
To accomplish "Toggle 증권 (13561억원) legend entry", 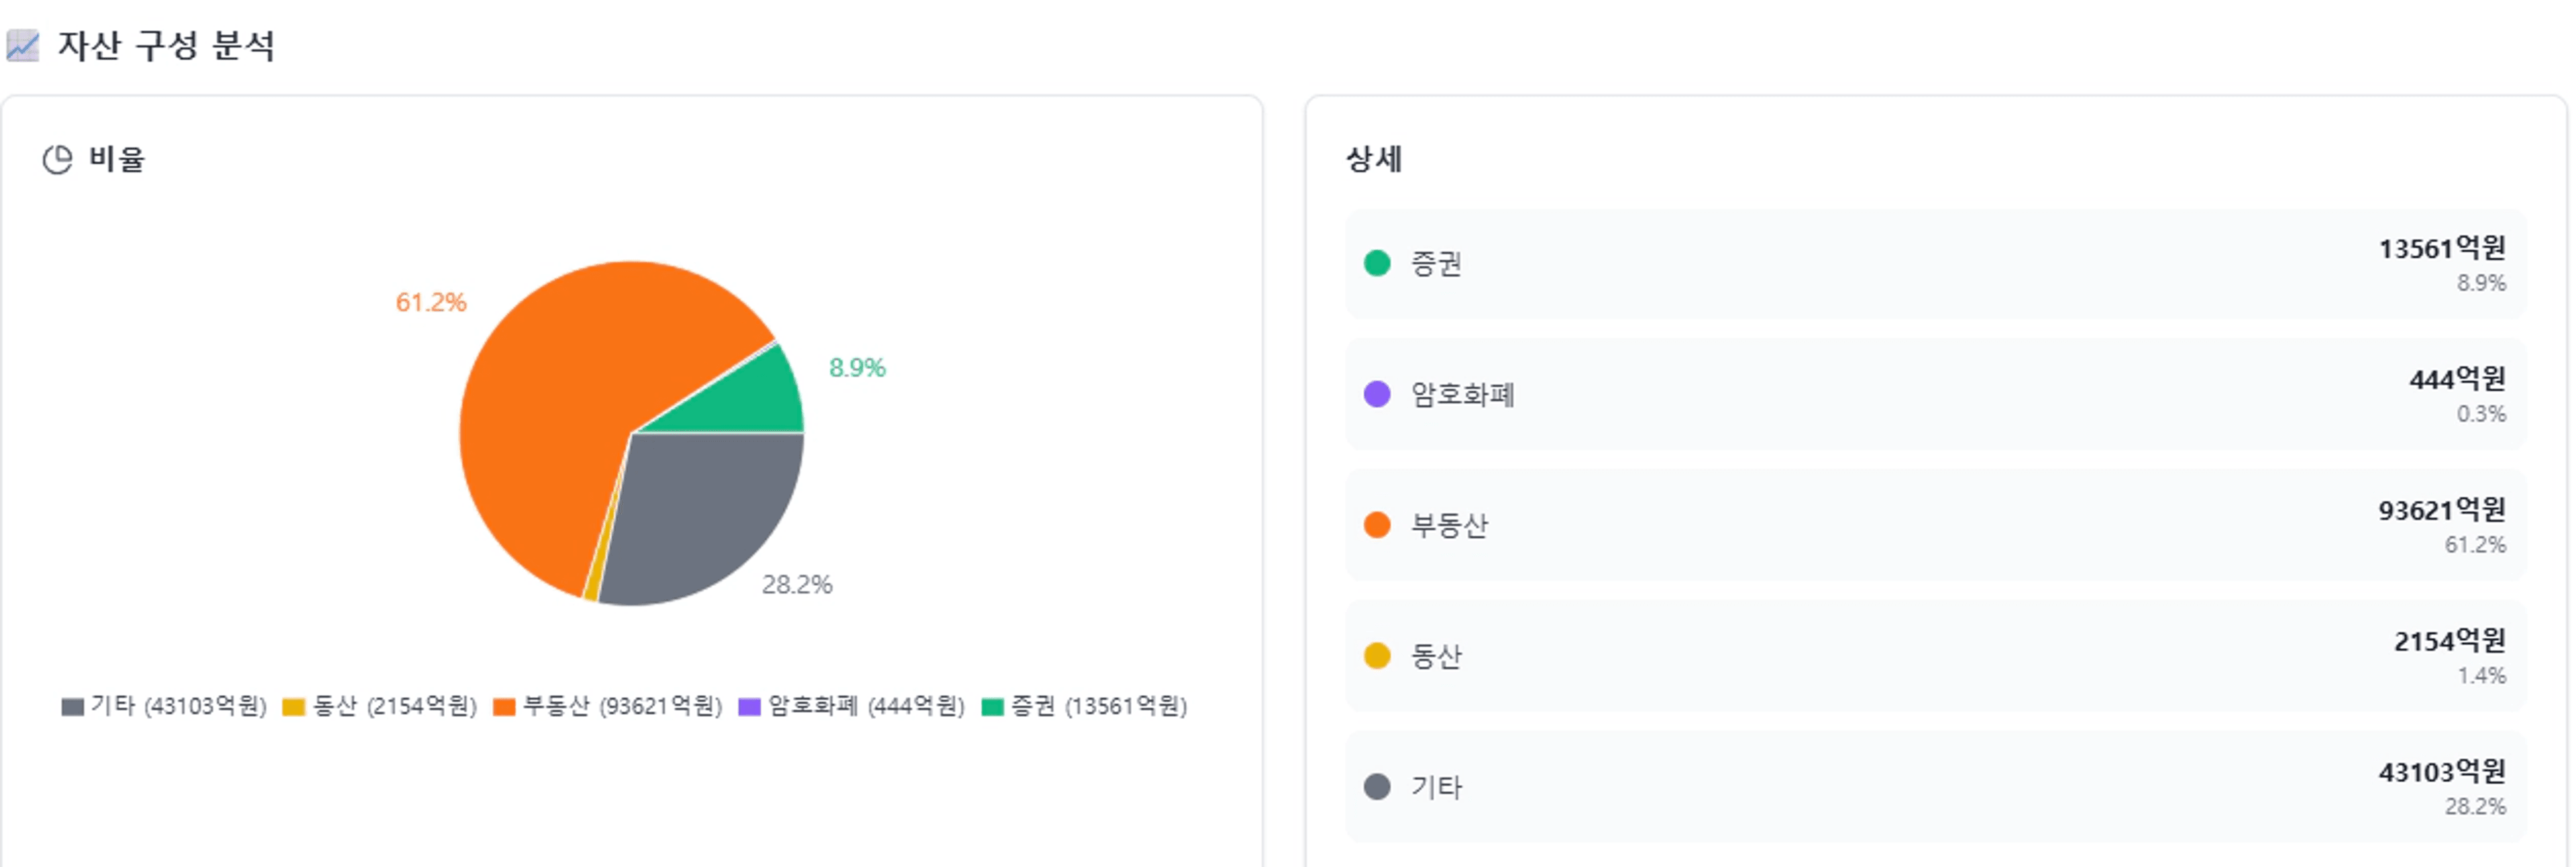I will tap(1085, 706).
